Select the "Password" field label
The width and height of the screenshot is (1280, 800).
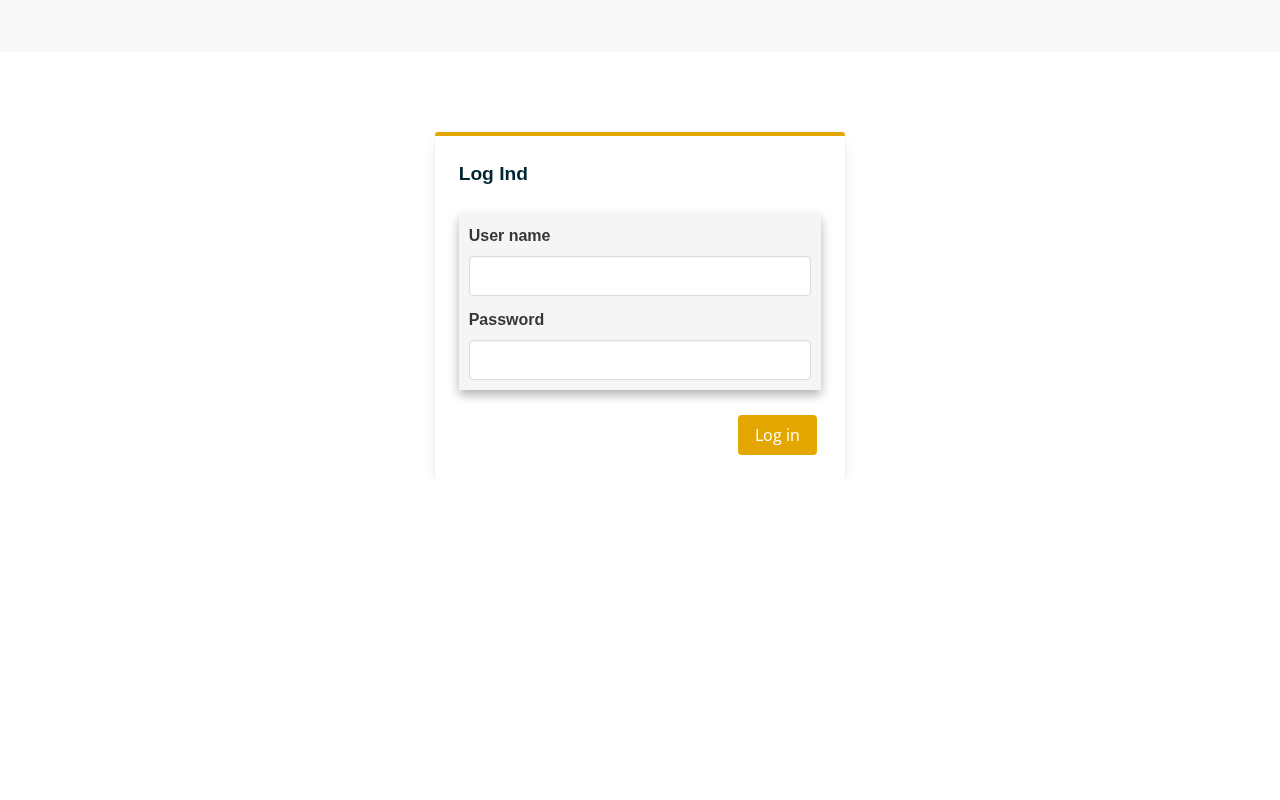point(506,320)
